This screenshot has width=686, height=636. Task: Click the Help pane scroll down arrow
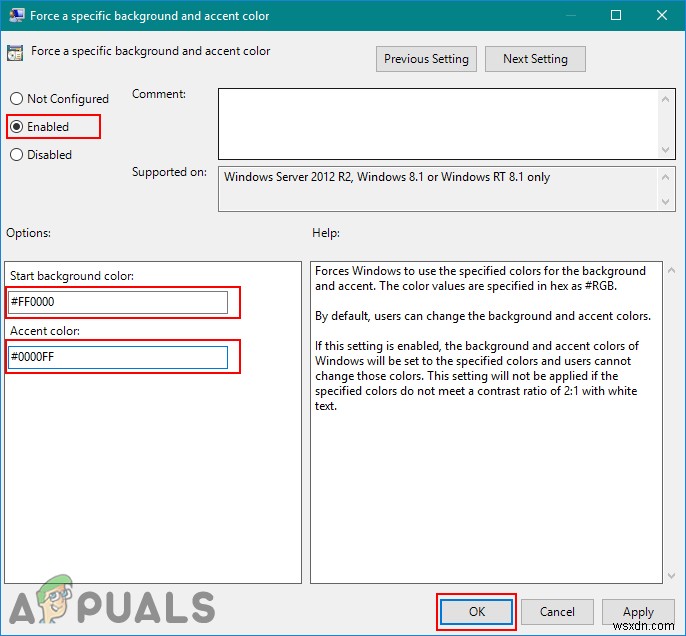tap(672, 576)
